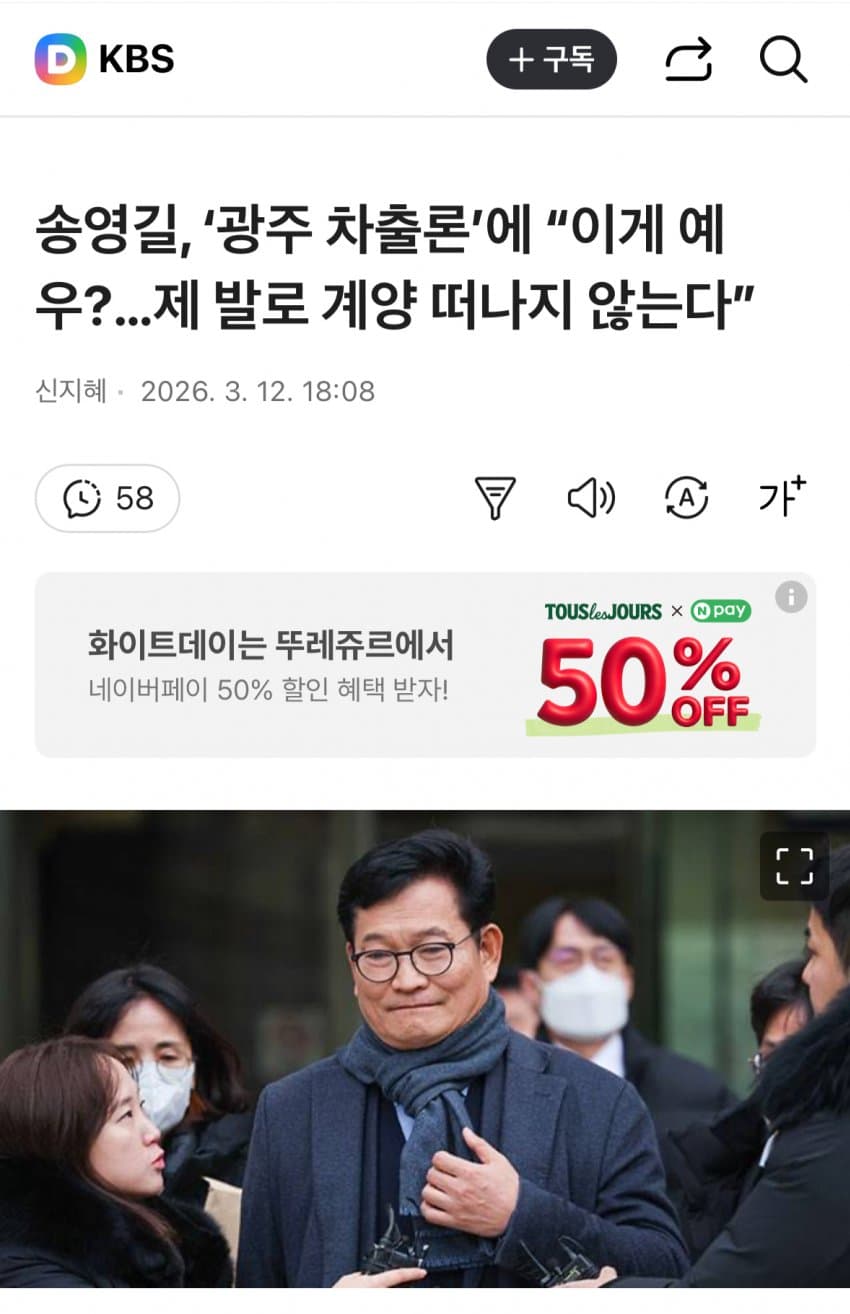Tap the ad text 화이트데이는 뚜레쥬르에서
This screenshot has height=1314, width=850.
click(271, 646)
